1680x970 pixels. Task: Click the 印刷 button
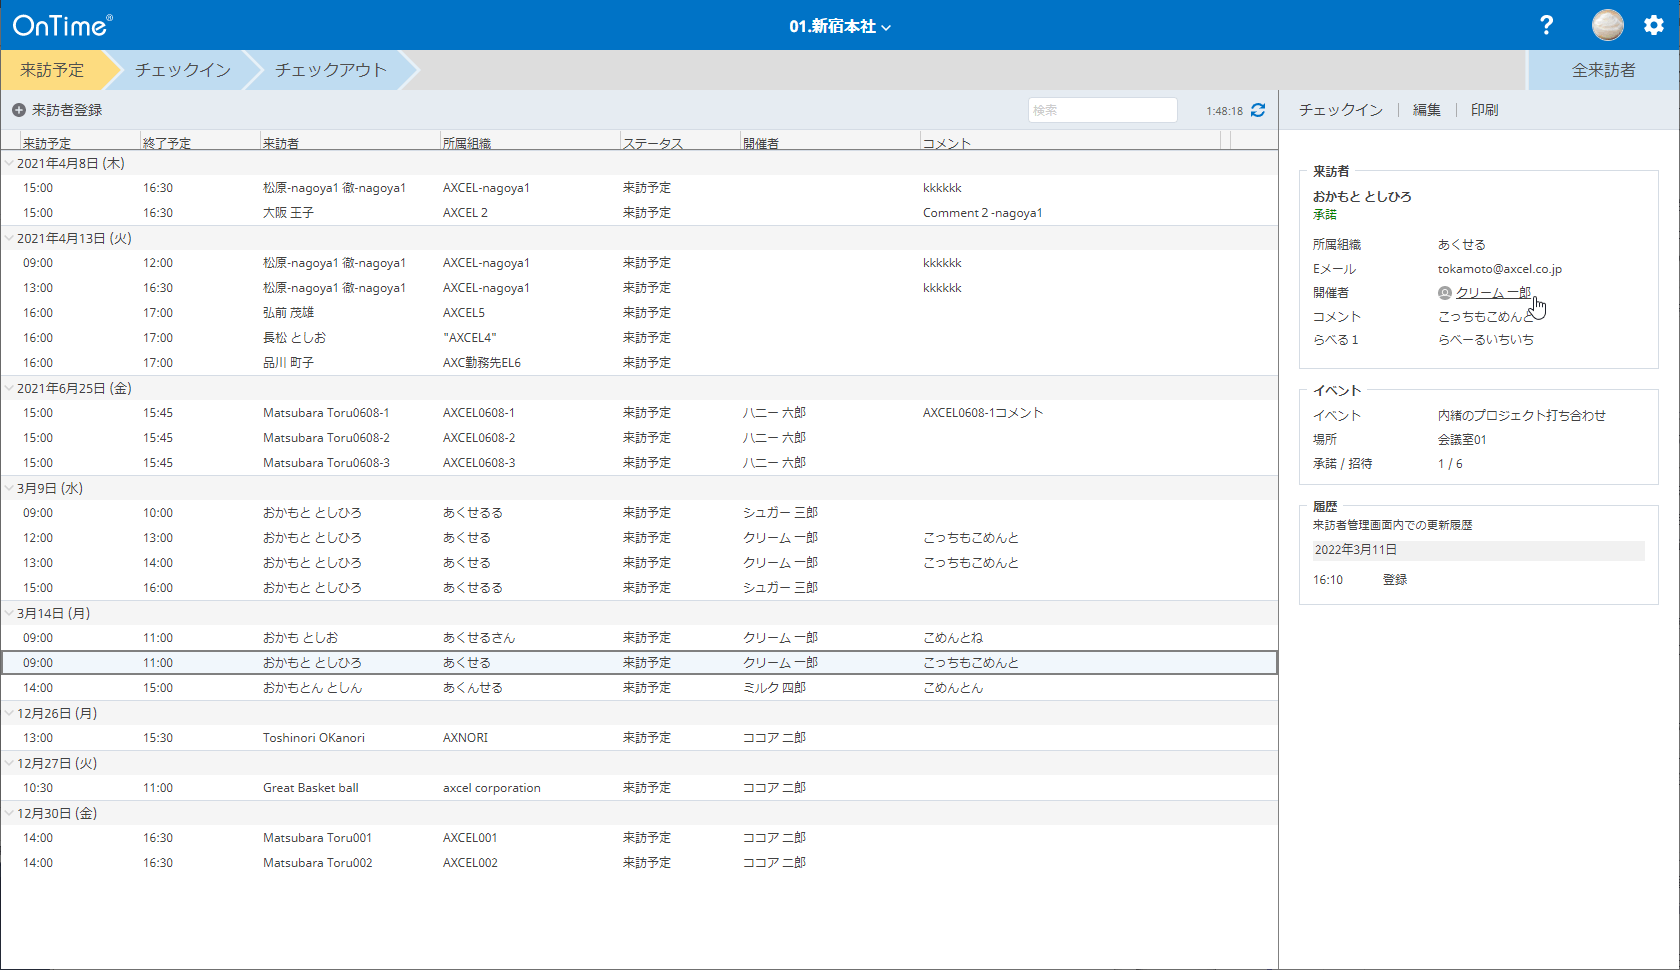1484,110
